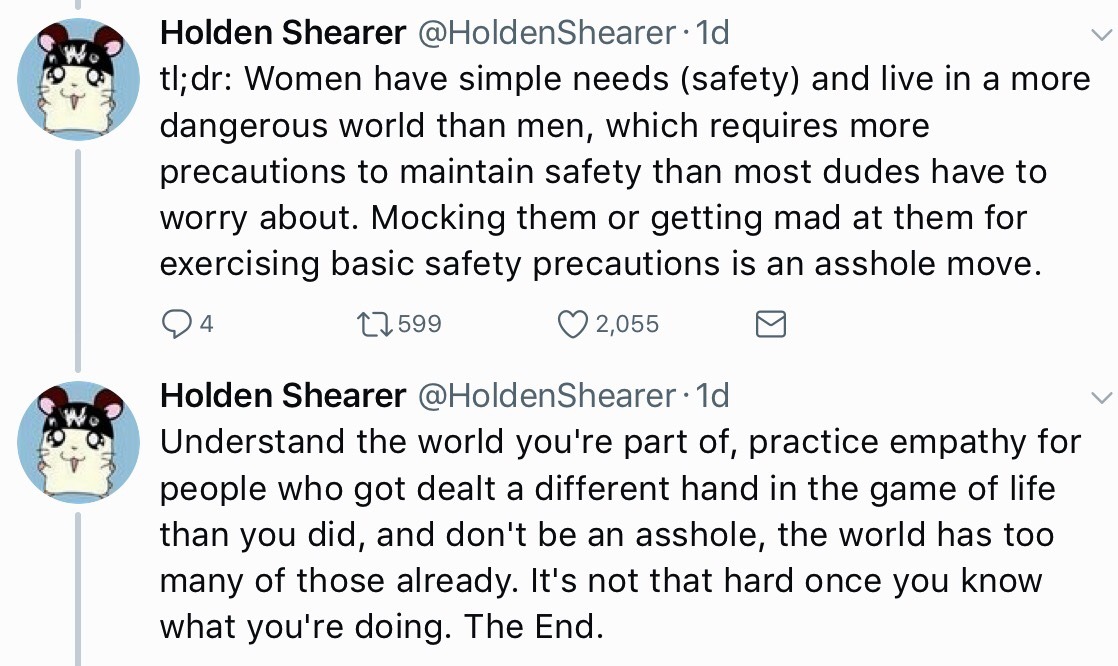Open the tweet starting "Understand the world"
Viewport: 1118px width, 666px height.
(600, 535)
